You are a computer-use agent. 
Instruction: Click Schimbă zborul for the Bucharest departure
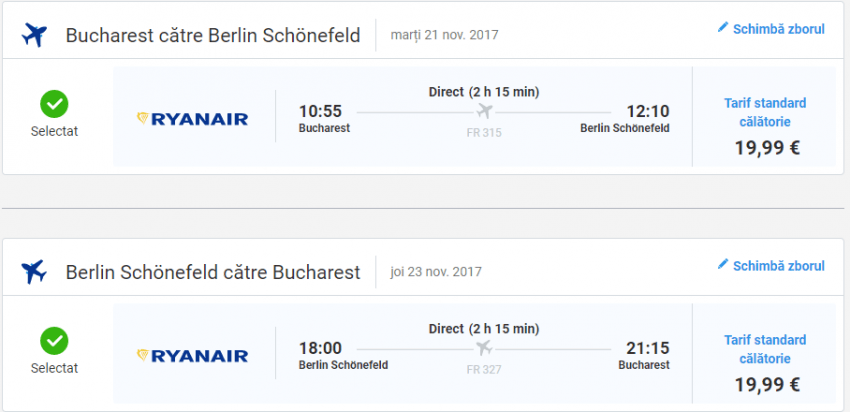coord(779,29)
